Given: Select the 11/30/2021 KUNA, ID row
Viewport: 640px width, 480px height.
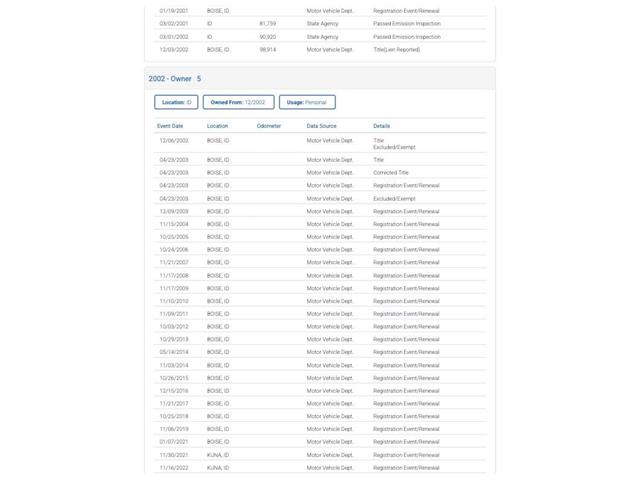Looking at the screenshot, I should 320,455.
